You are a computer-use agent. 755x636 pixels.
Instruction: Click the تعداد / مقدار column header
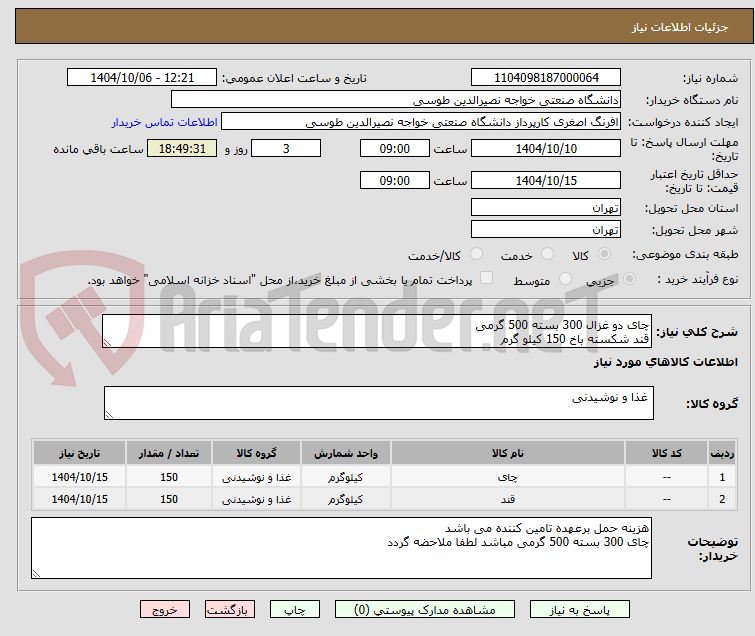click(x=169, y=453)
